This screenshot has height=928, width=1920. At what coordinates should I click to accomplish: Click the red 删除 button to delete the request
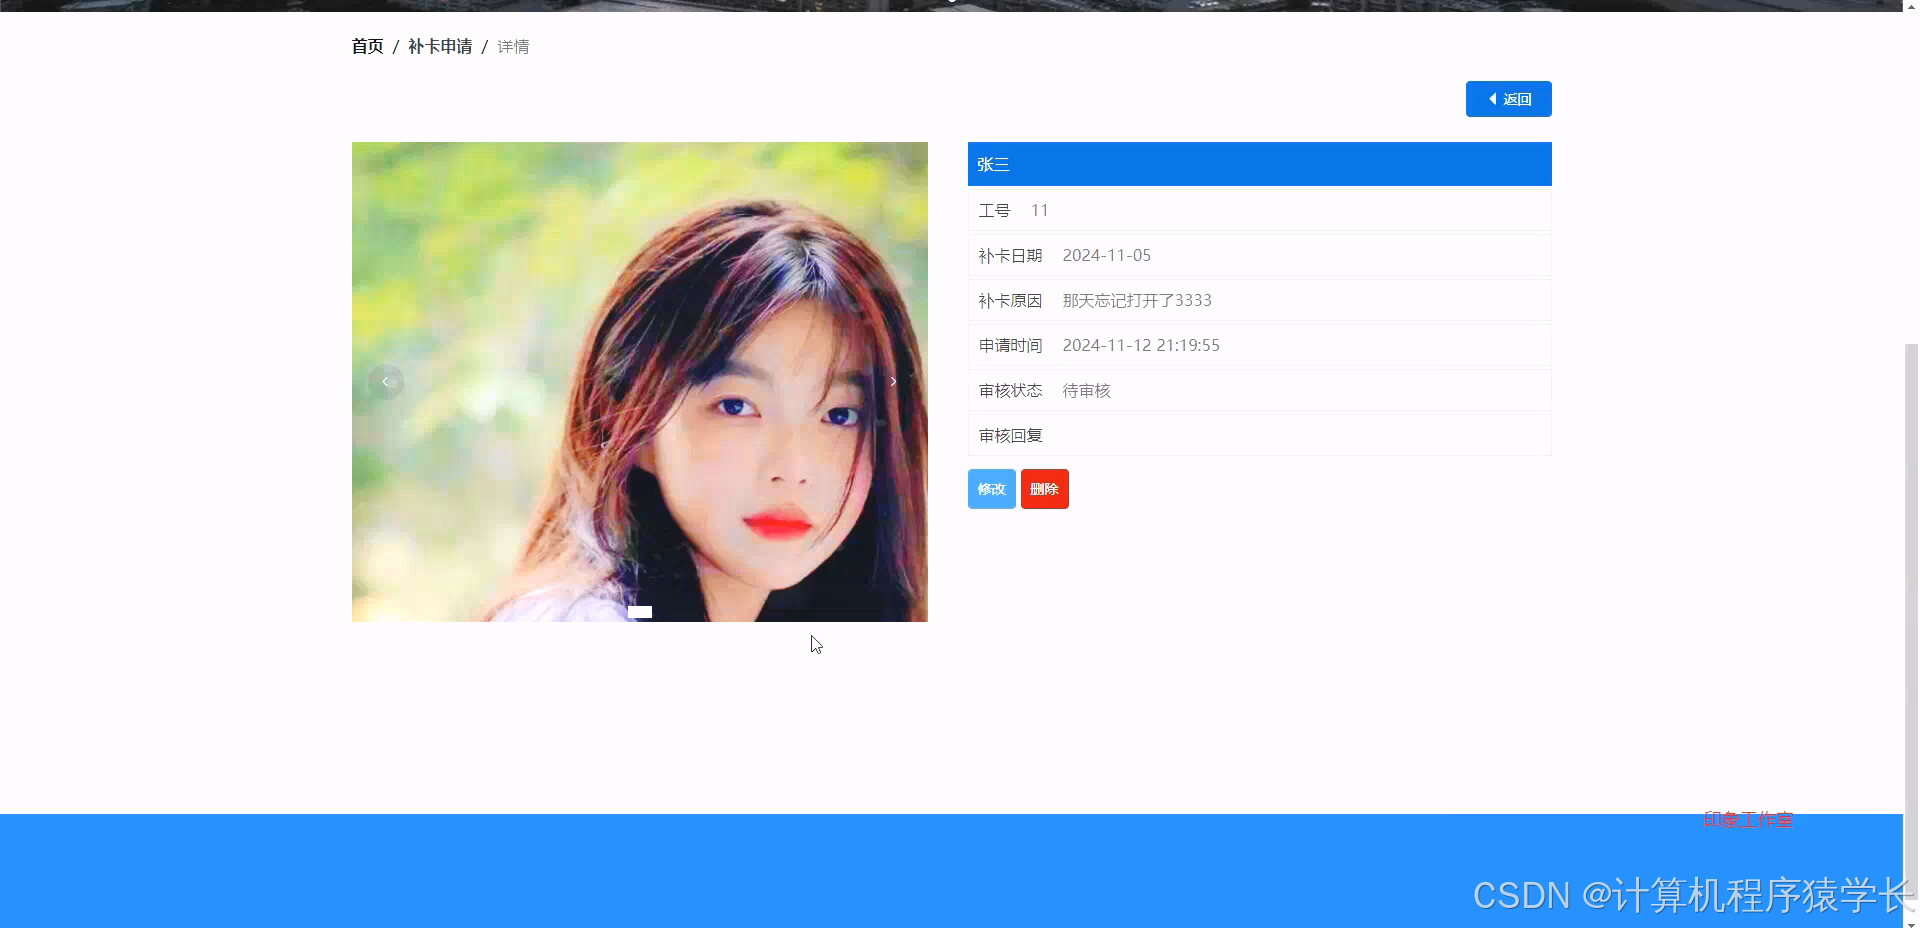coord(1044,489)
